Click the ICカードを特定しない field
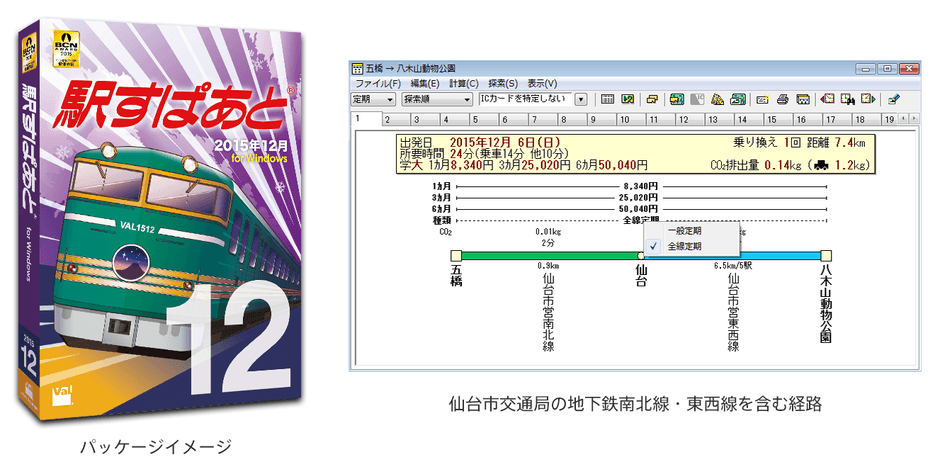Screen dimensions: 940x472 point(526,99)
